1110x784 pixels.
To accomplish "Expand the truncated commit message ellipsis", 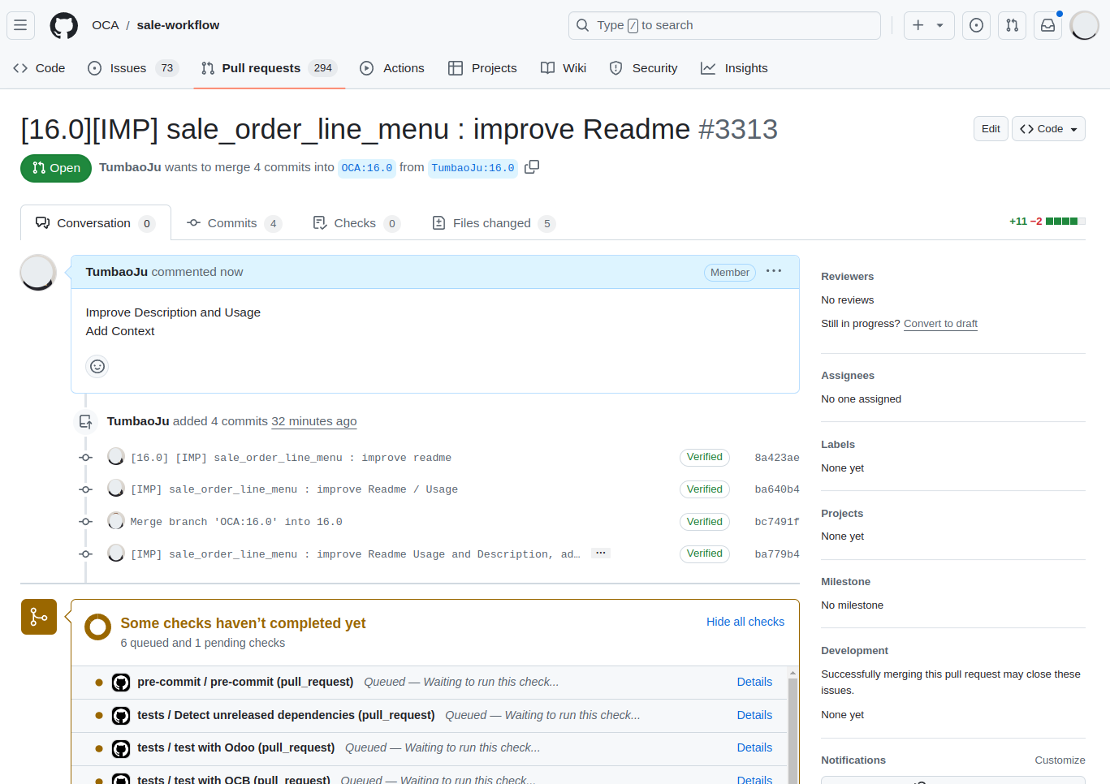I will tap(600, 553).
